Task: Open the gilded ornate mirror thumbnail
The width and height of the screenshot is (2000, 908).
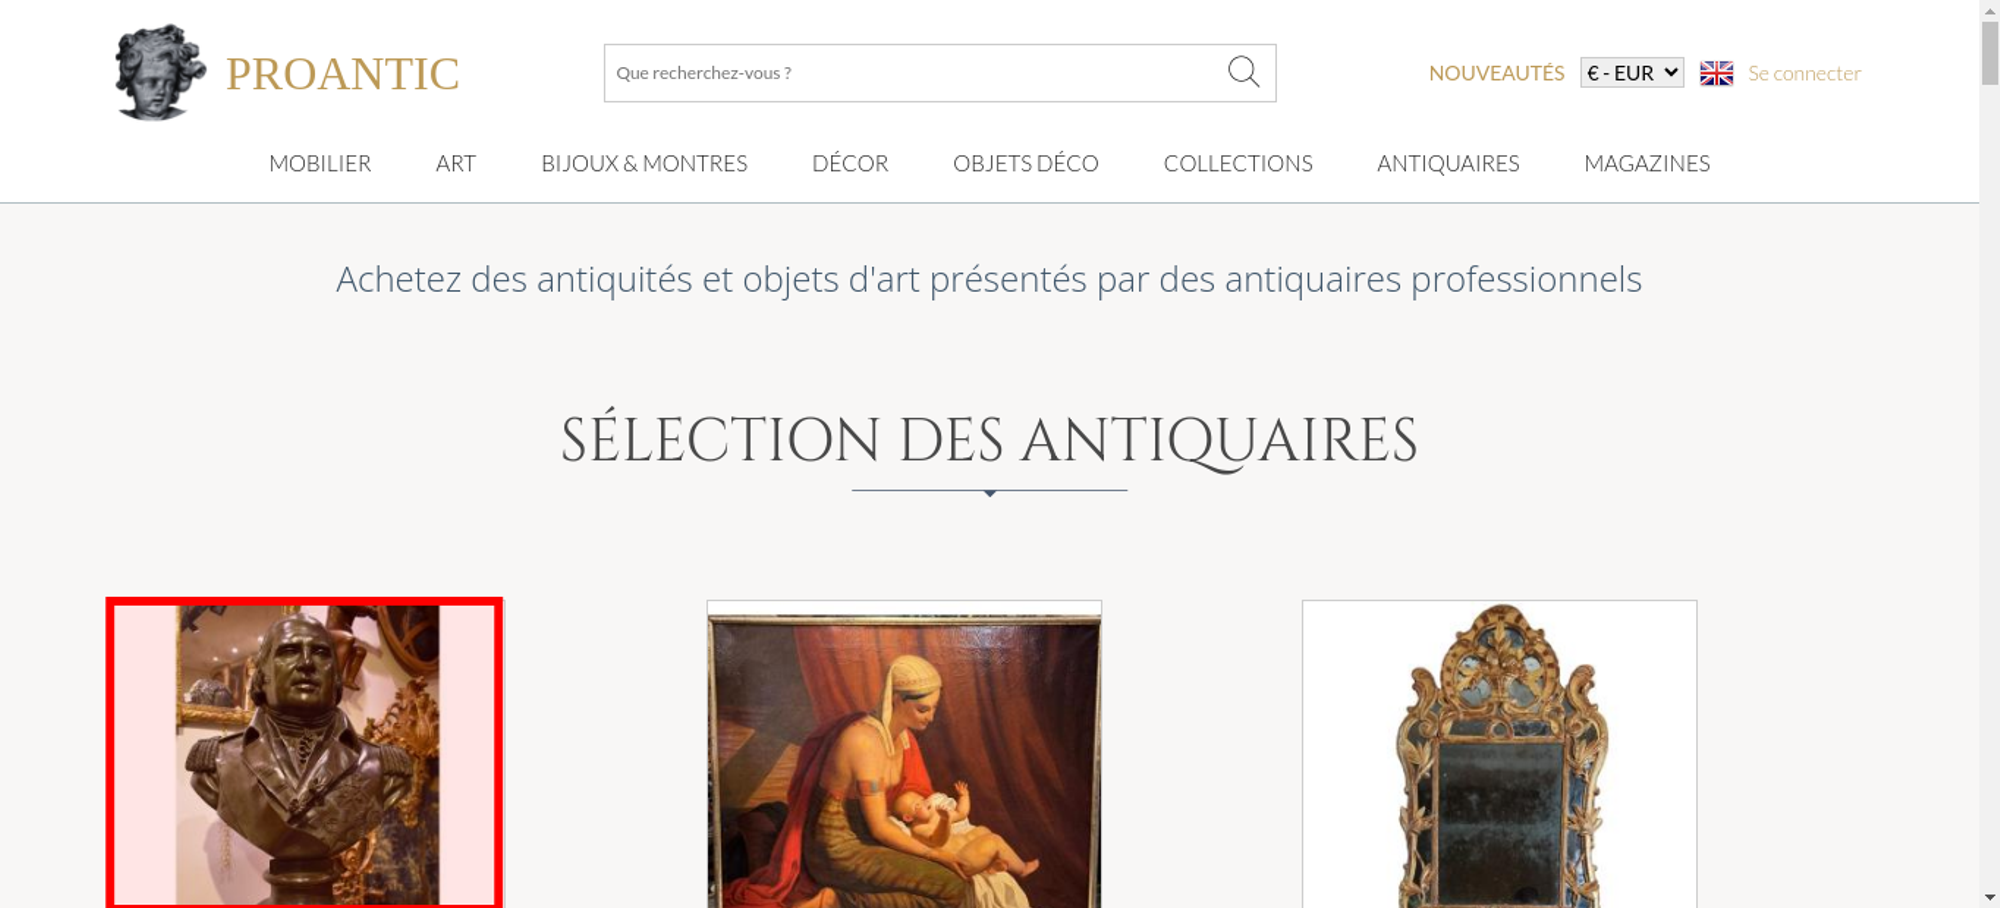Action: coord(1499,755)
